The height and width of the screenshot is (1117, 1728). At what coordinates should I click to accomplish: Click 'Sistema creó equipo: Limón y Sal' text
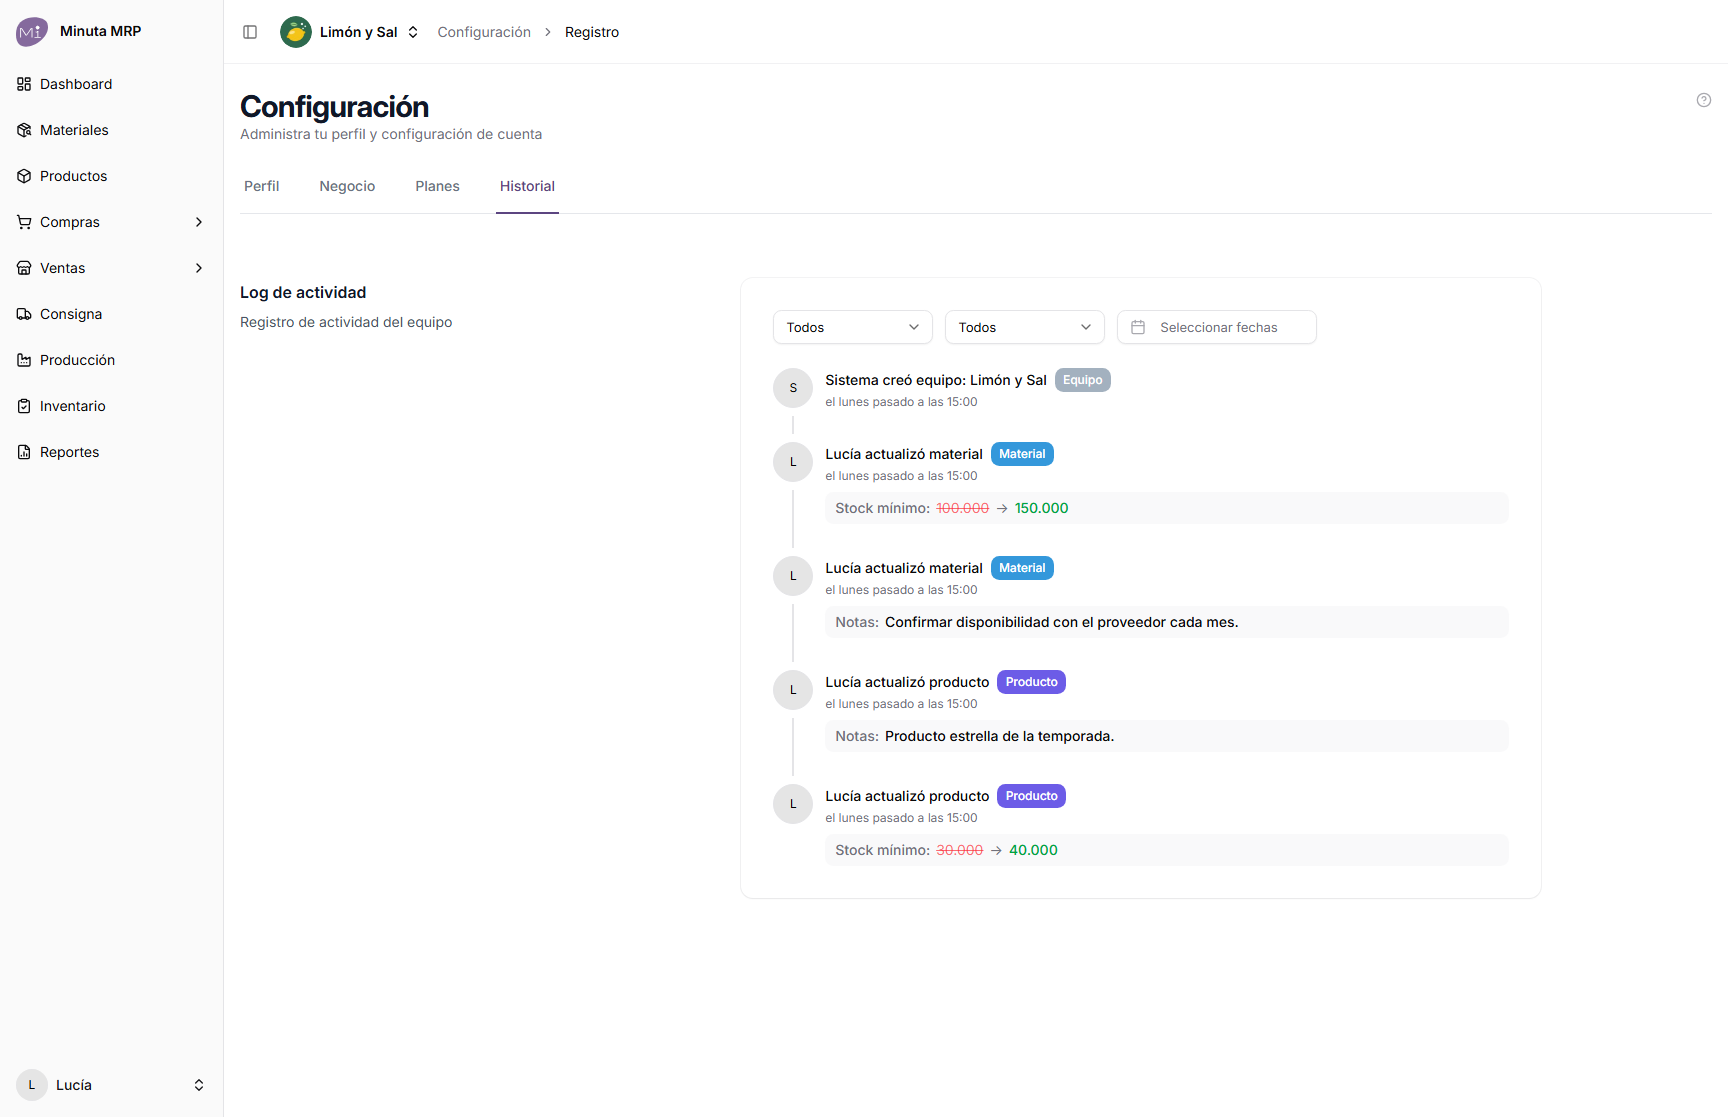[x=936, y=380]
